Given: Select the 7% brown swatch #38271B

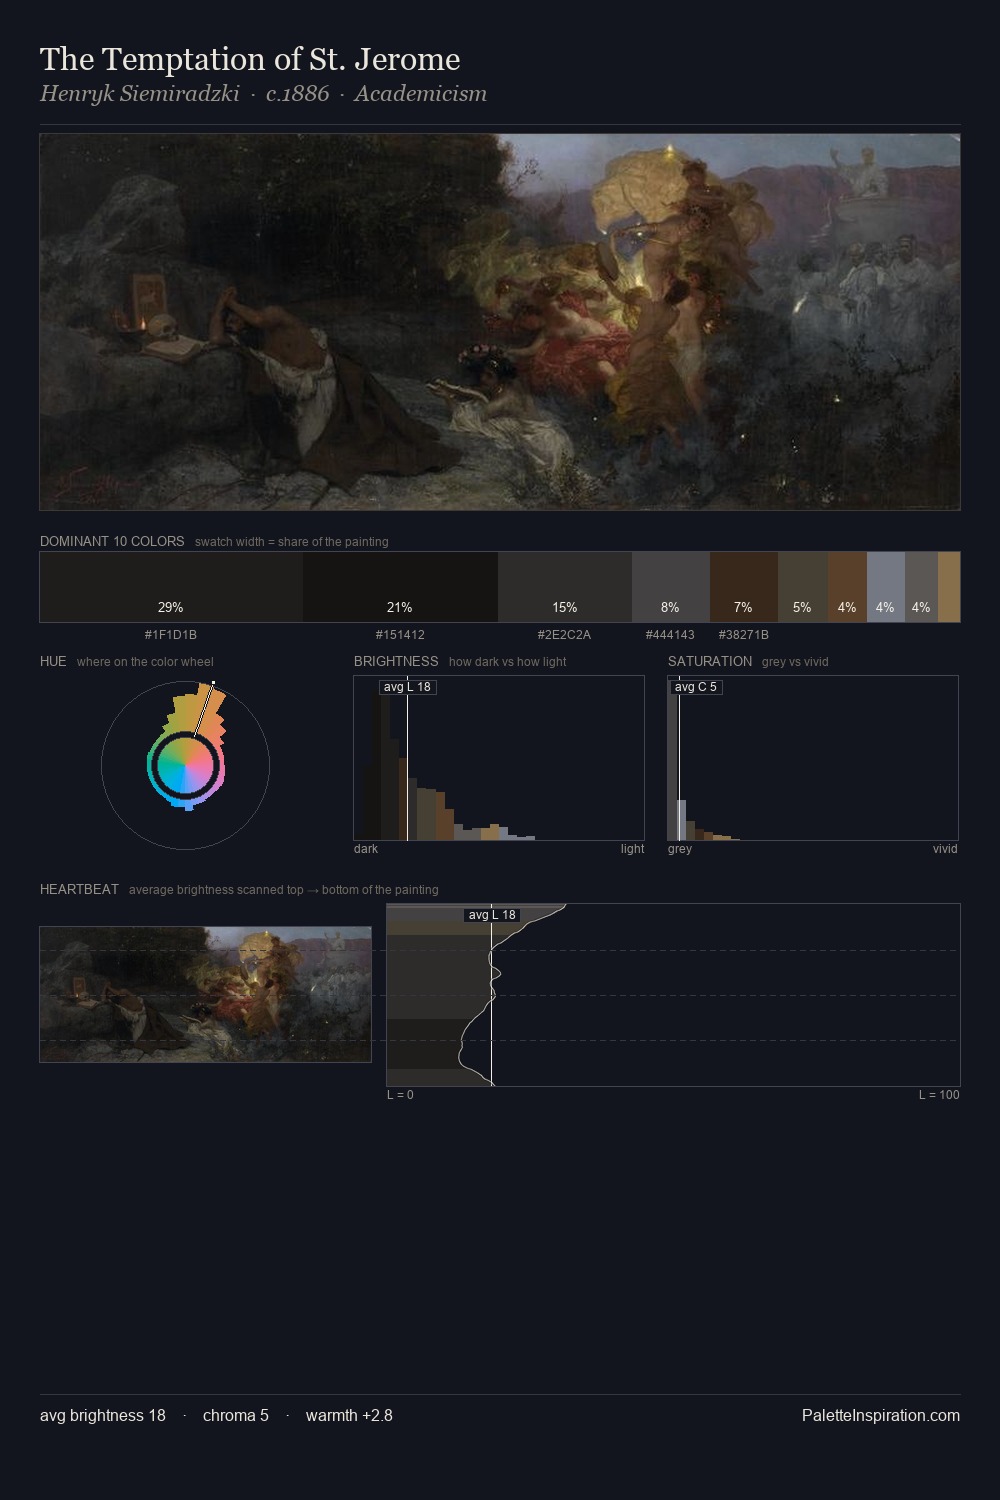Looking at the screenshot, I should pyautogui.click(x=744, y=587).
